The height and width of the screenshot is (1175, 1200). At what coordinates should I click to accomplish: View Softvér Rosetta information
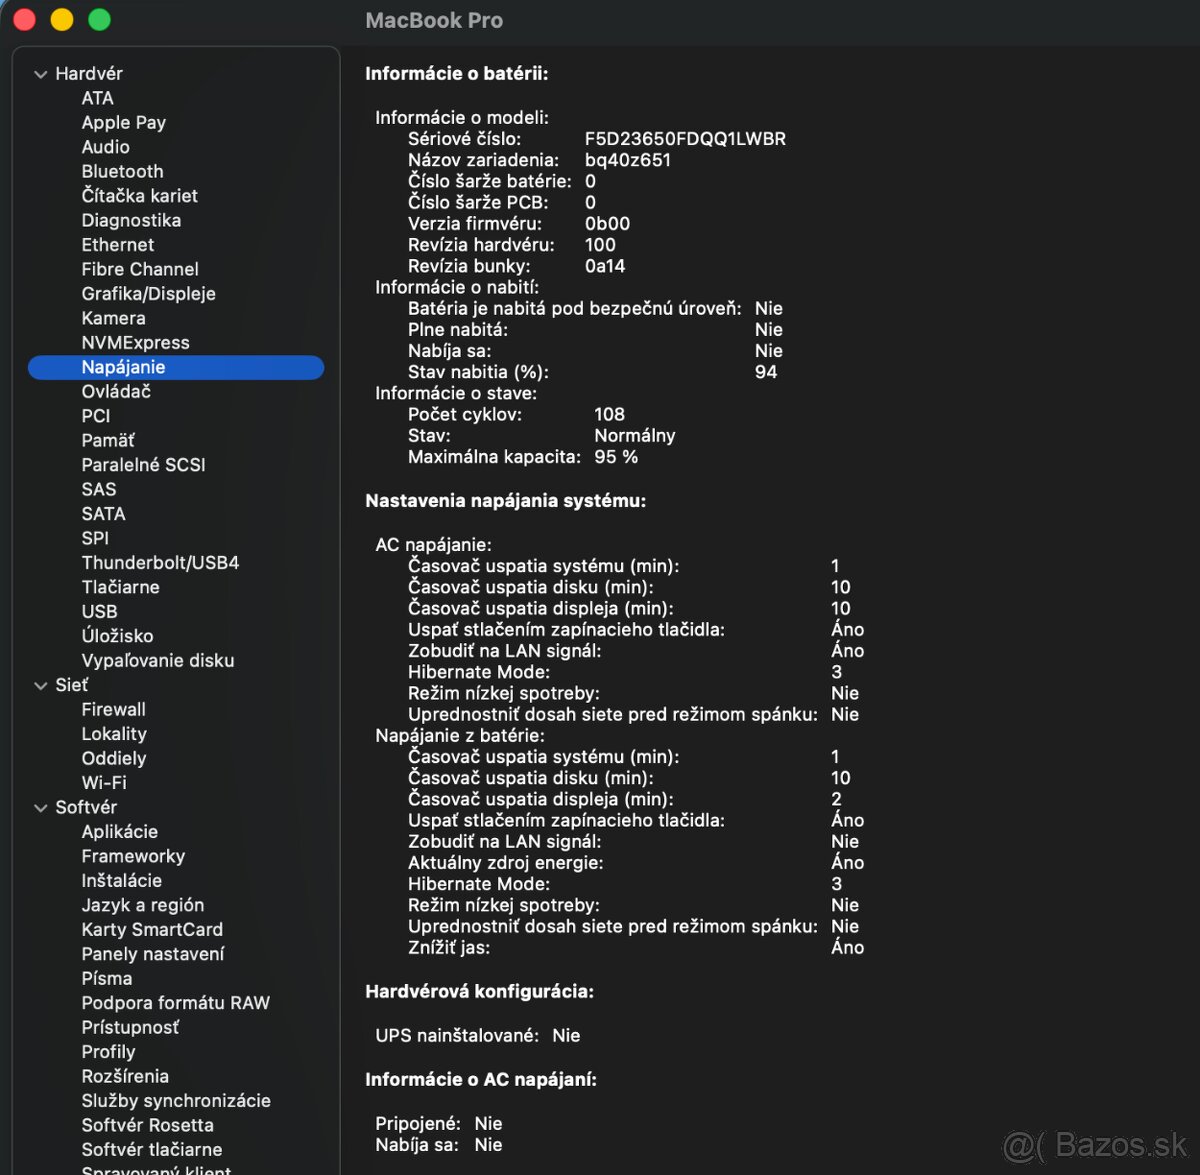147,1125
